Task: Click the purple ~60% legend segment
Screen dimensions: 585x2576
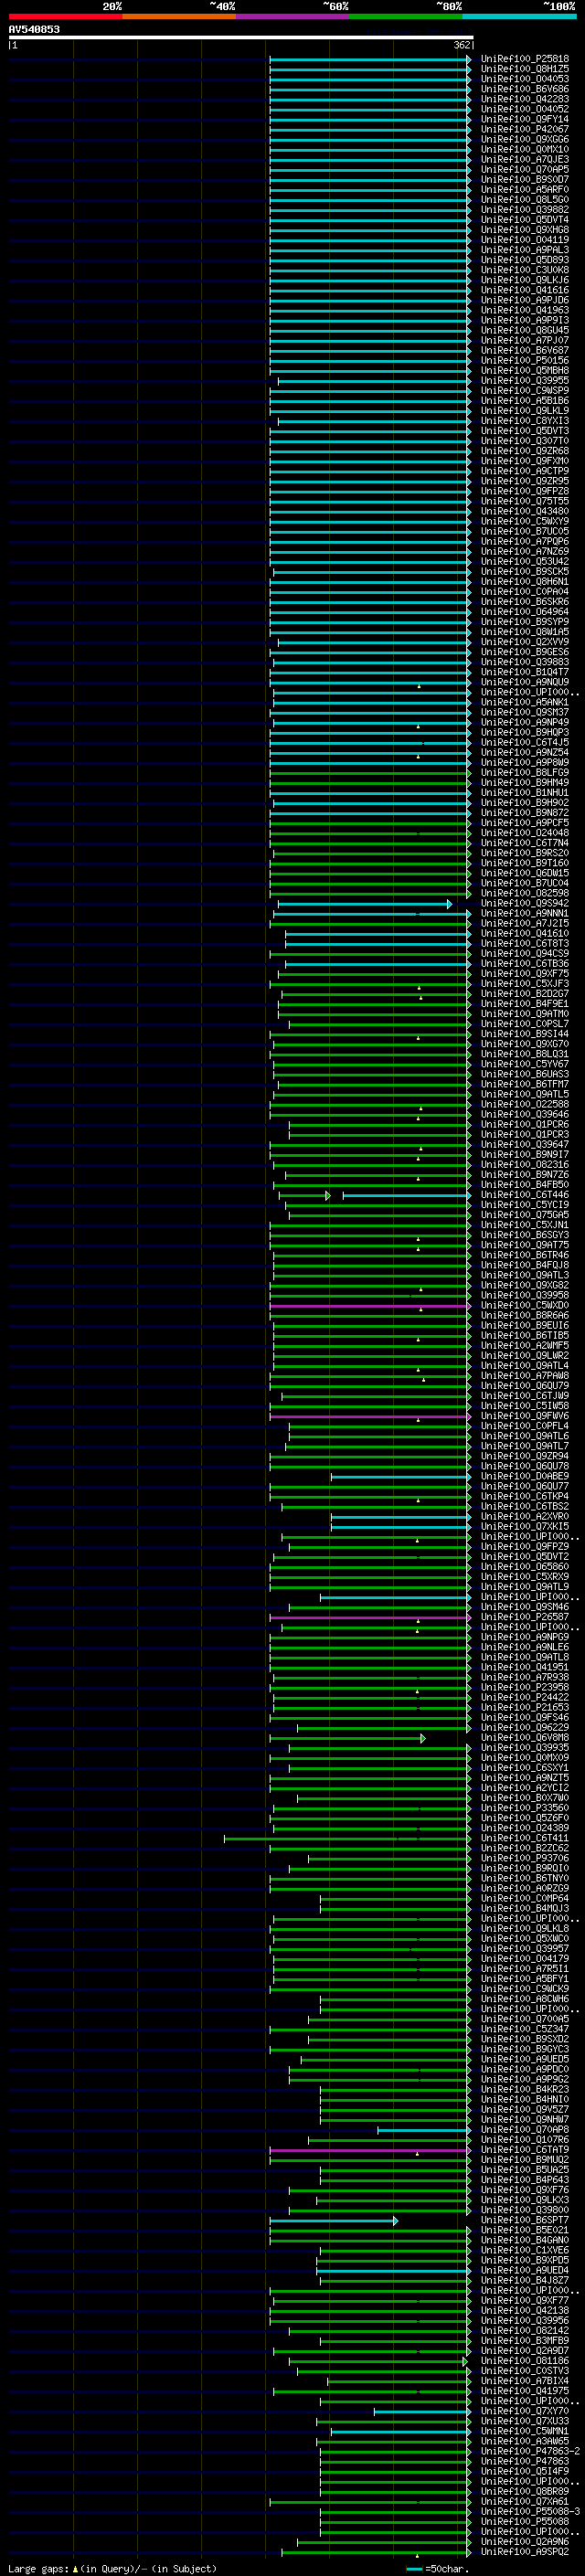Action: click(292, 16)
